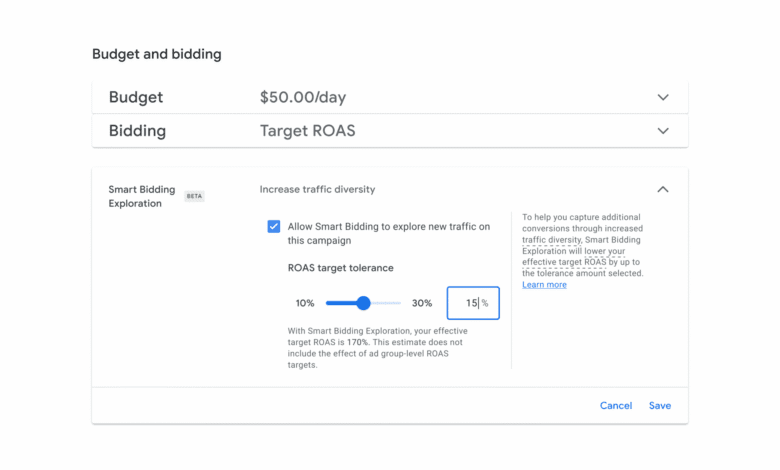780x470 pixels.
Task: Click the Budget and bidding heading
Action: coord(157,54)
